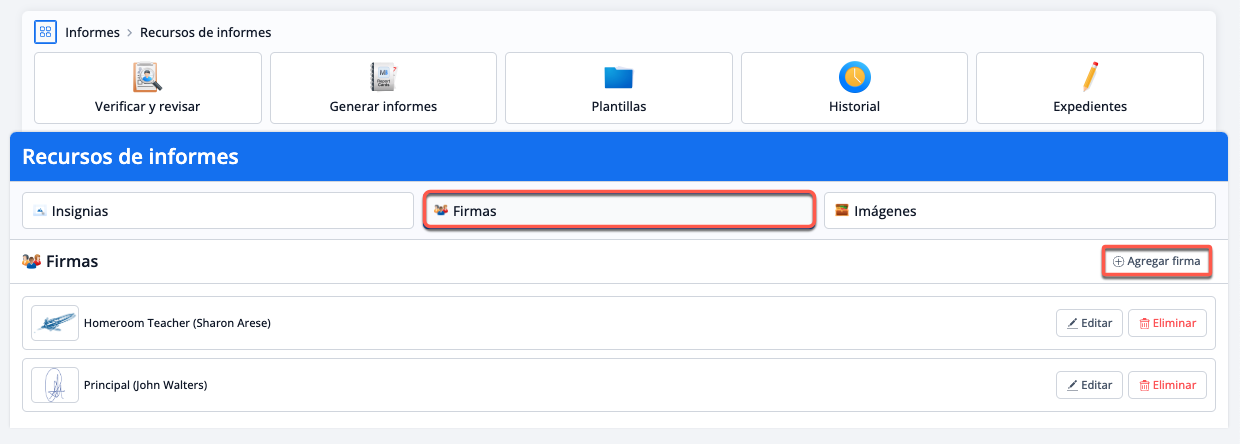The image size is (1240, 444).
Task: Switch to the Firmas tab
Action: (618, 211)
